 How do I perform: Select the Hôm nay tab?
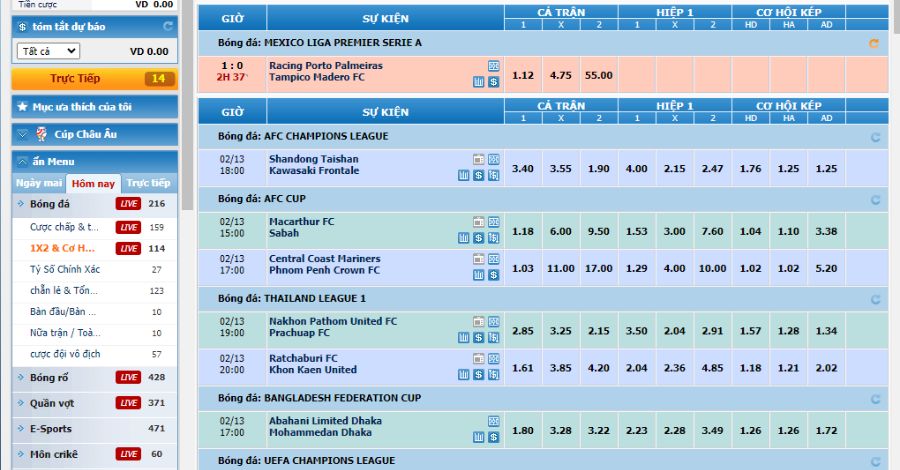[x=93, y=184]
